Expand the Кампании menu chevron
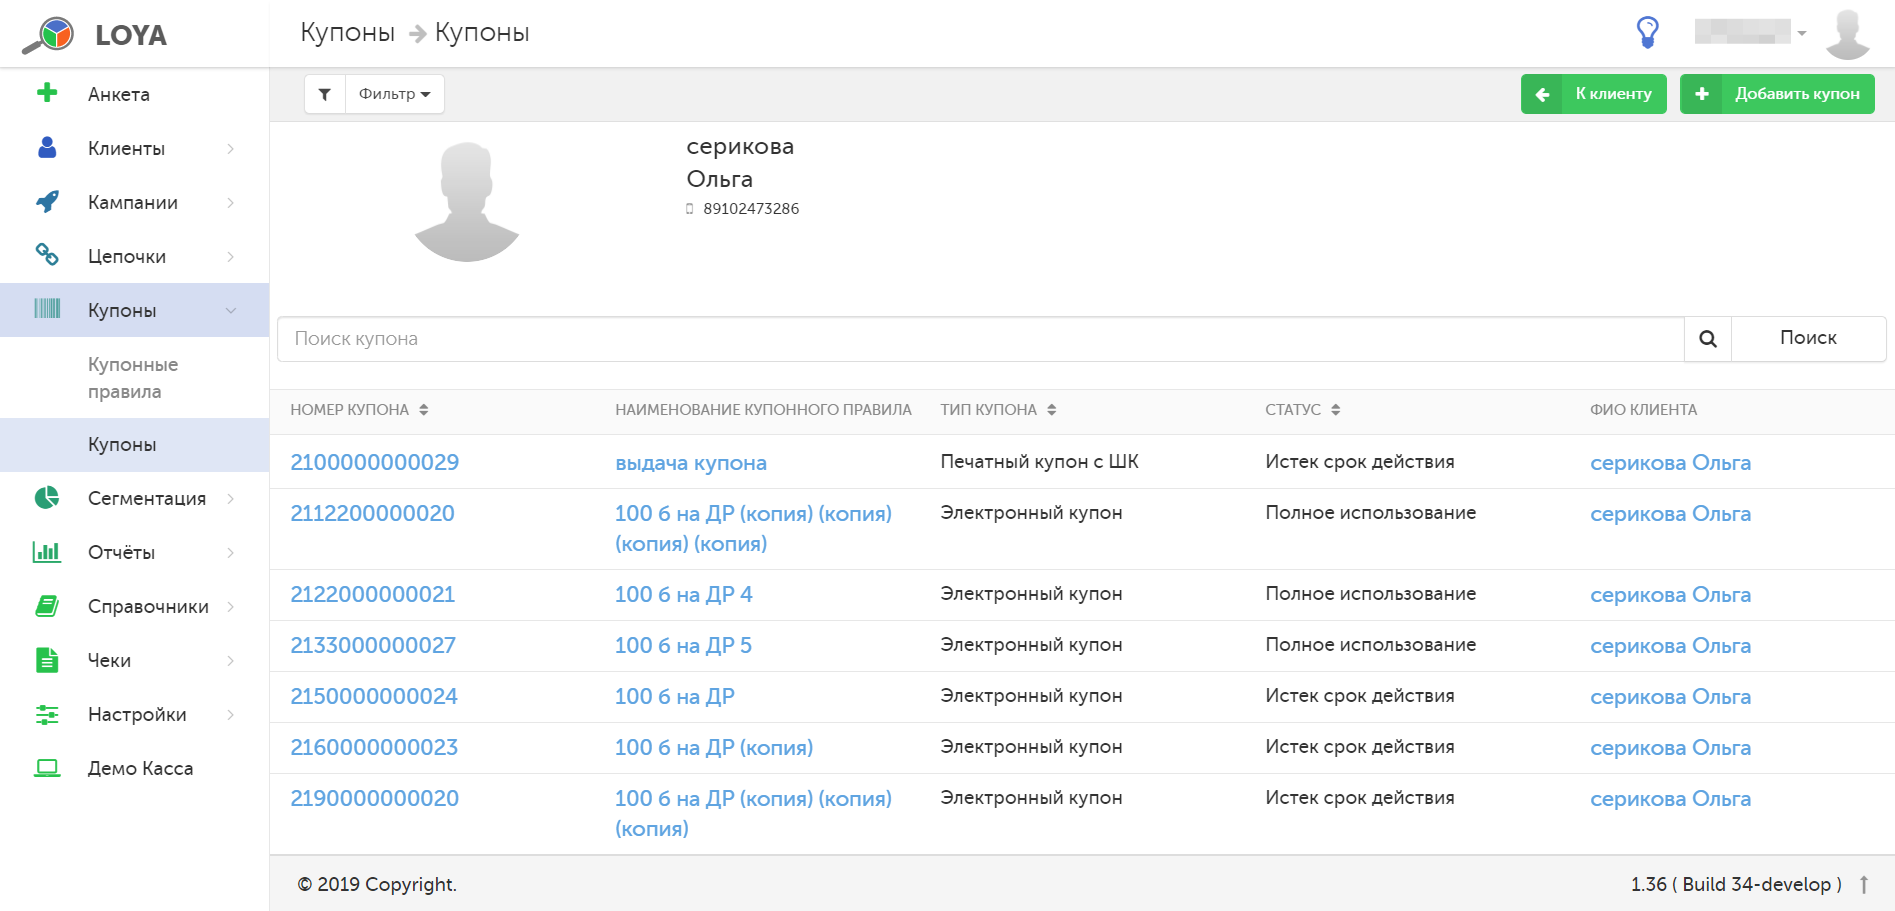The height and width of the screenshot is (911, 1895). (231, 202)
